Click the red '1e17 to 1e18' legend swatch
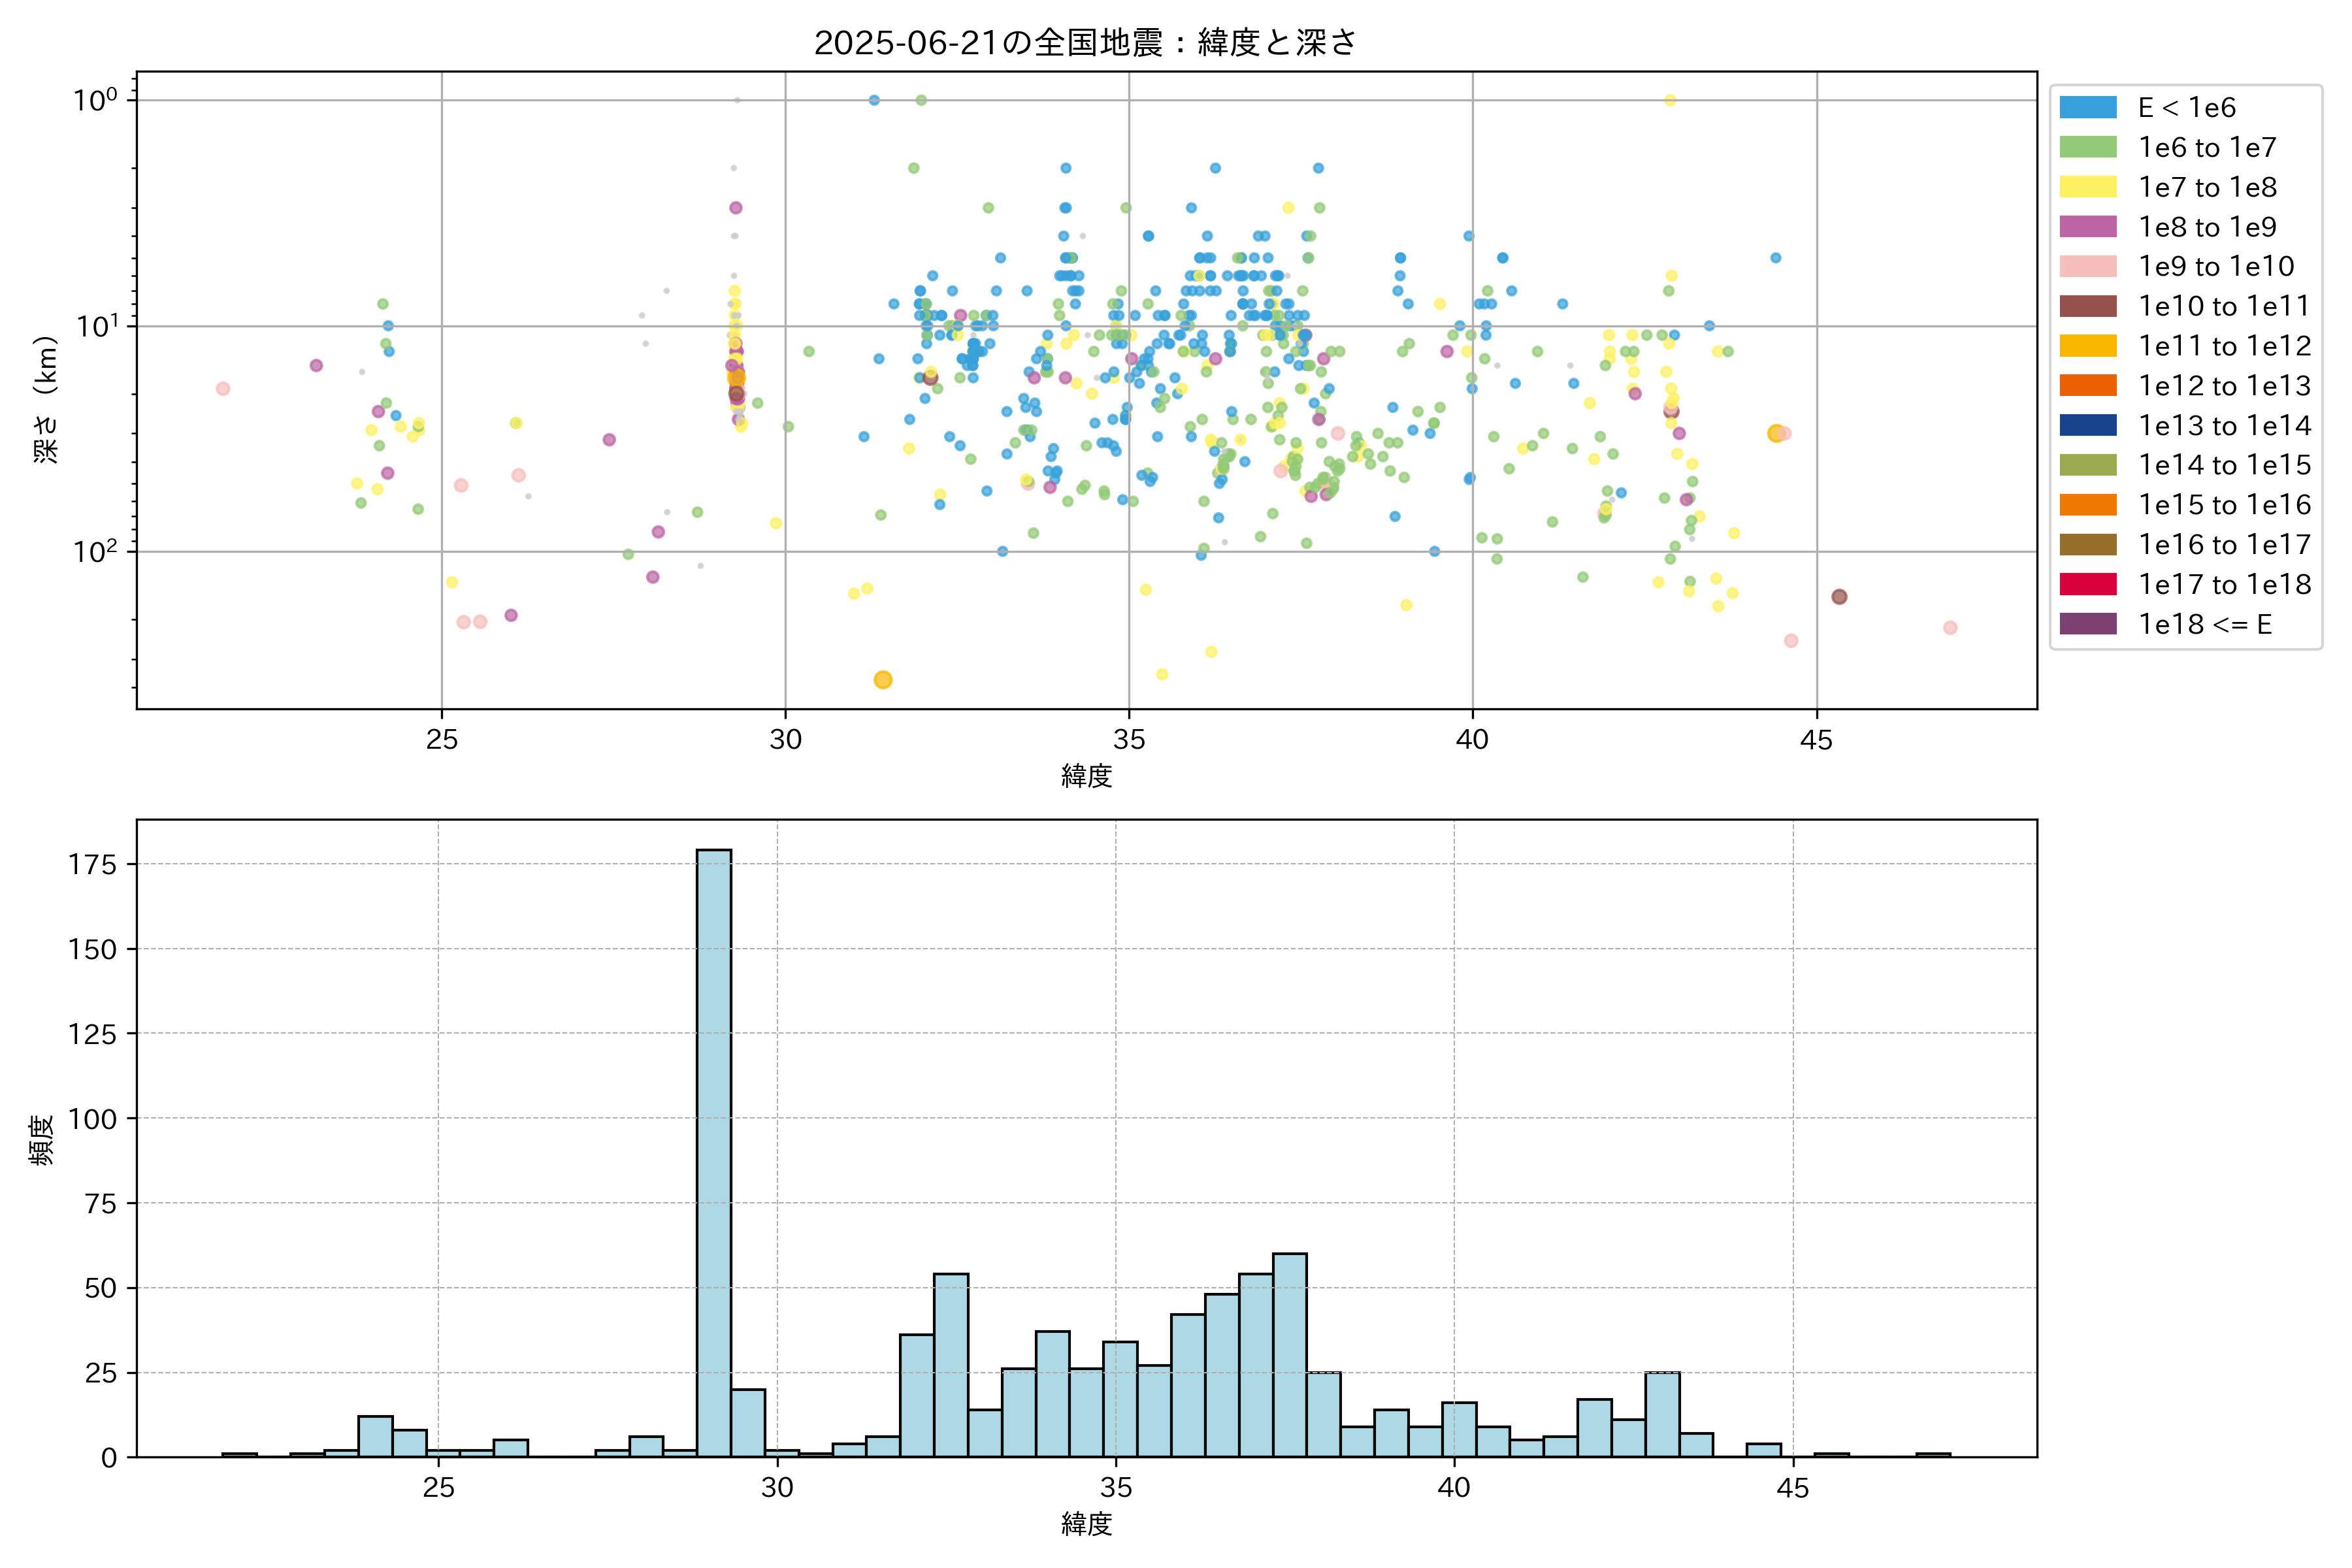Screen dimensions: 2352x1568 coord(2088,584)
